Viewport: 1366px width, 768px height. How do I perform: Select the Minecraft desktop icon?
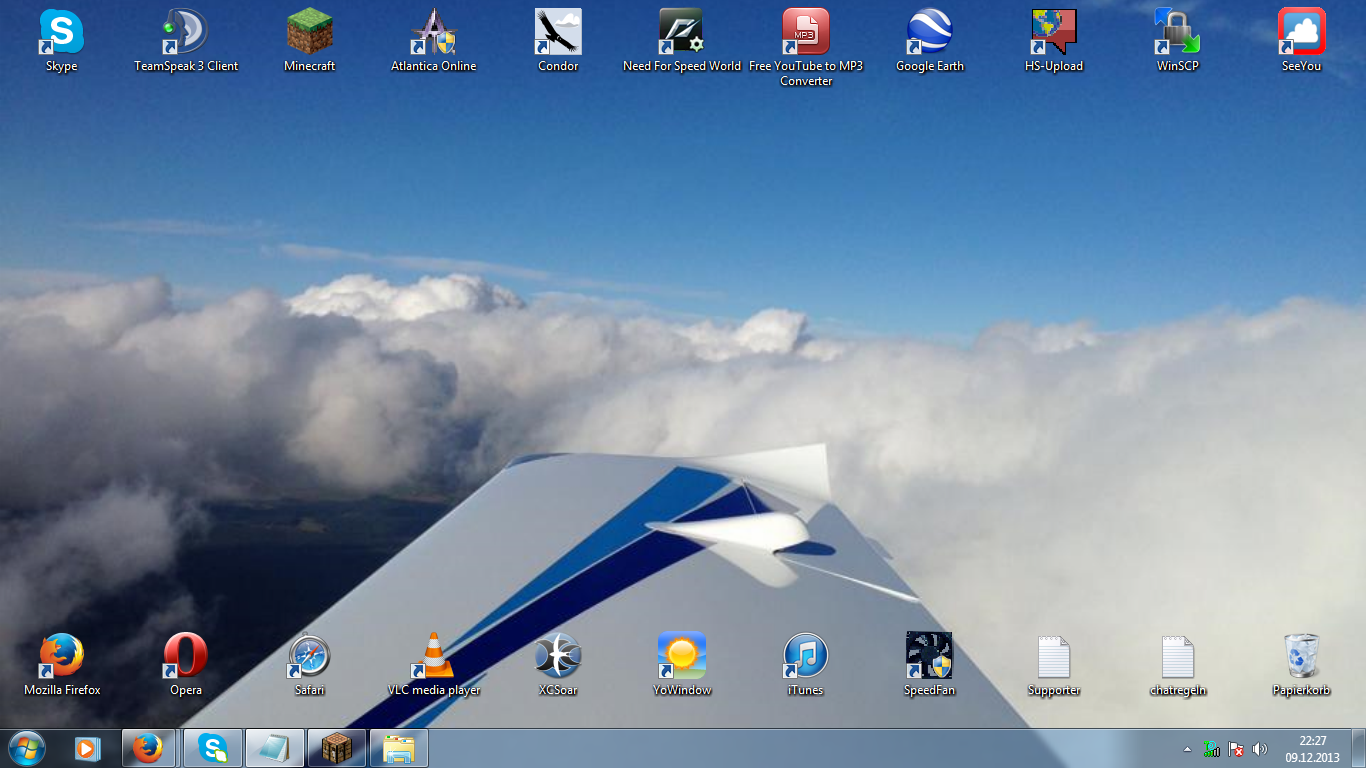pyautogui.click(x=309, y=33)
